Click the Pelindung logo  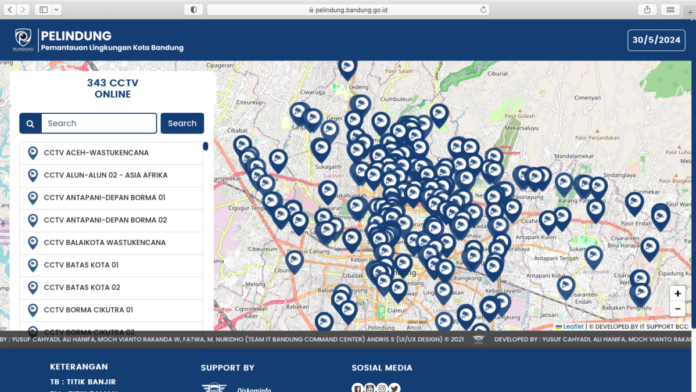[x=23, y=40]
